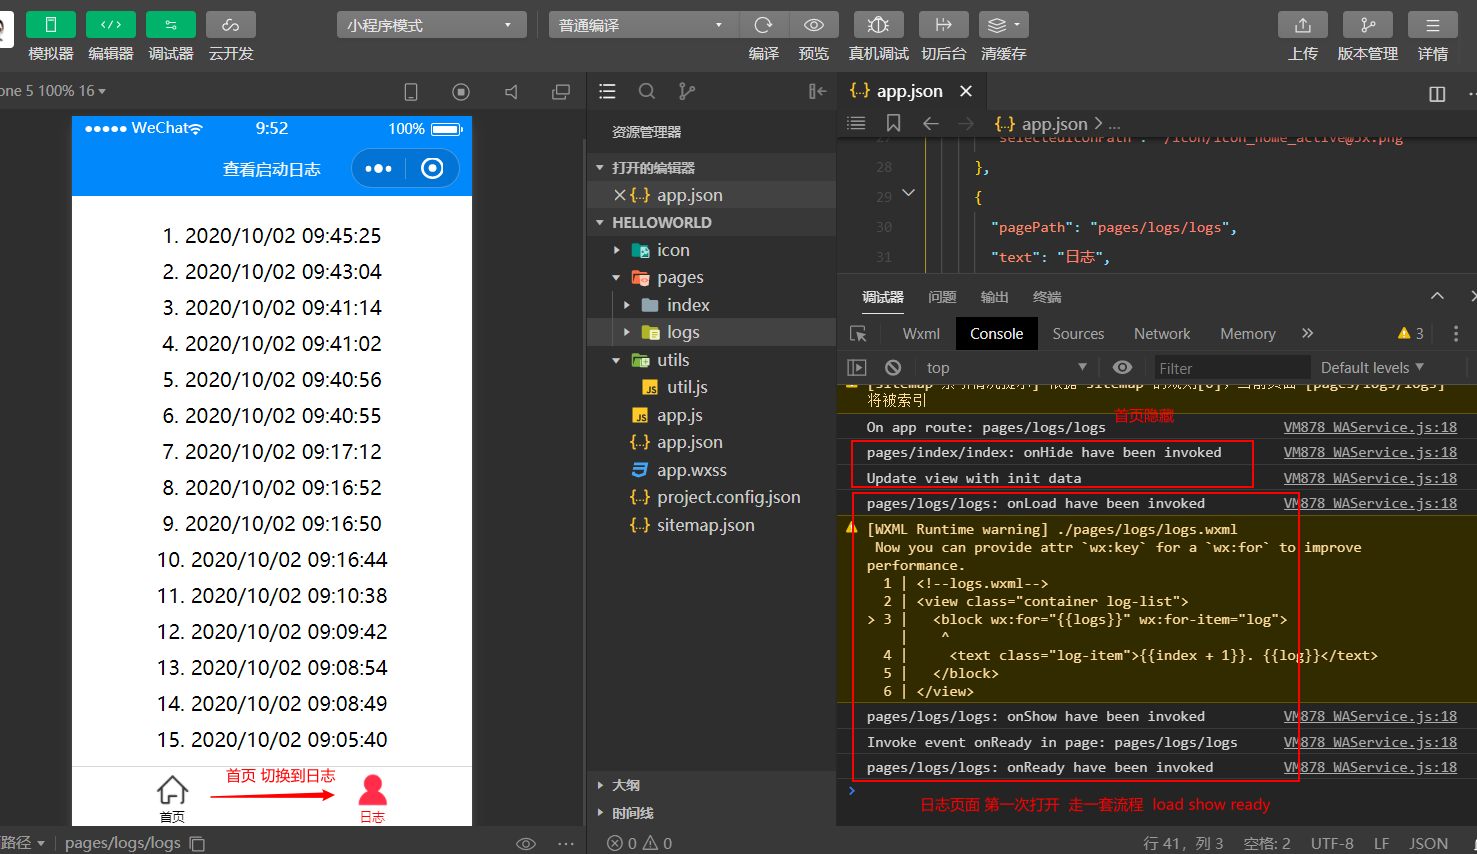Collapse the HELLOWORLD project section
The image size is (1477, 854).
pos(600,223)
